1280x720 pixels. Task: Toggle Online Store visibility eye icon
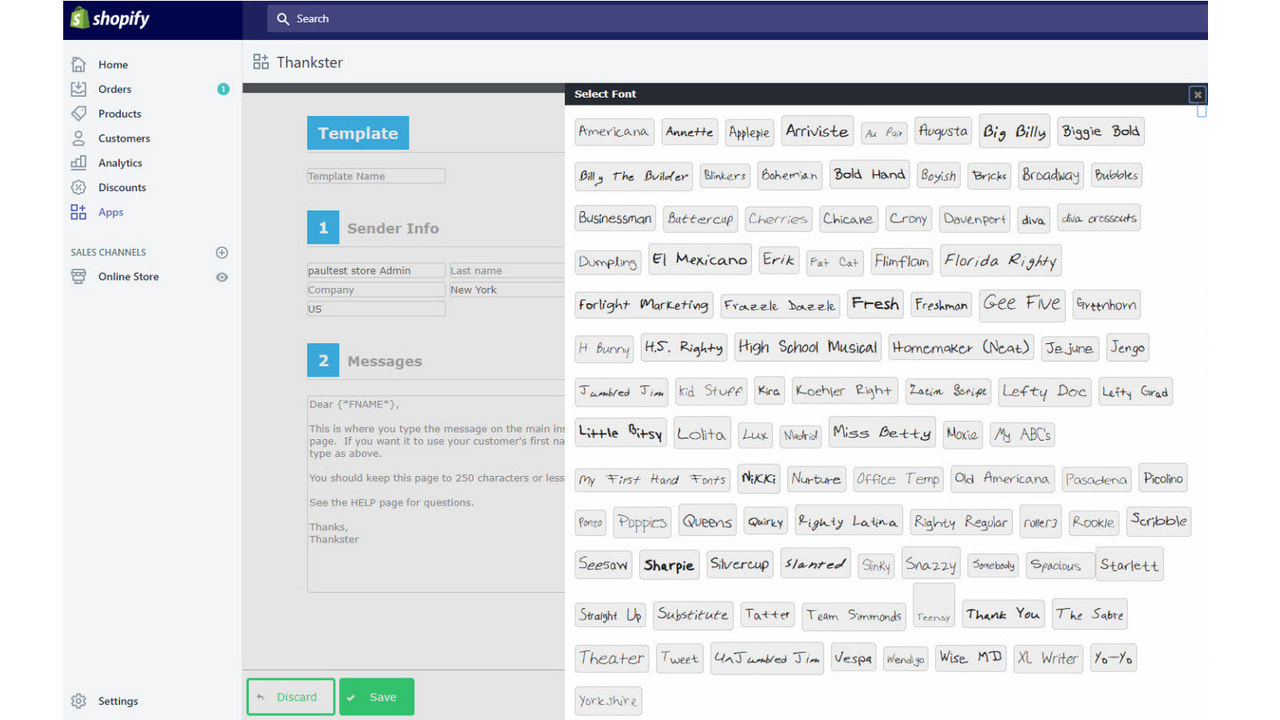(x=221, y=277)
